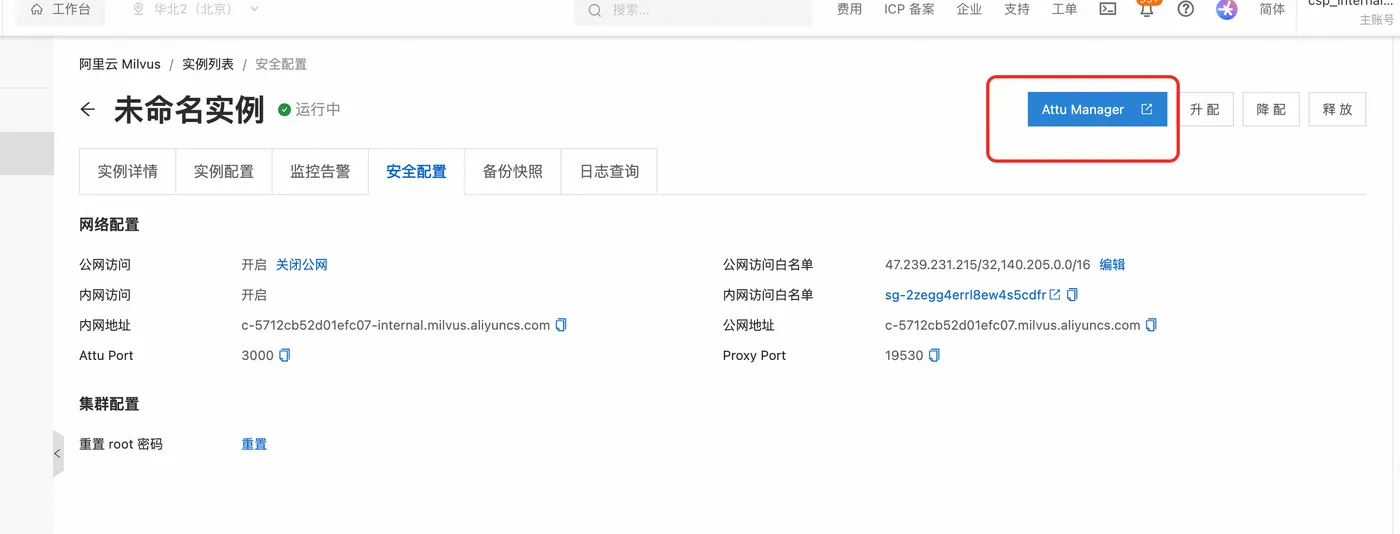Open the 支持 menu
1400x534 pixels.
1017,9
